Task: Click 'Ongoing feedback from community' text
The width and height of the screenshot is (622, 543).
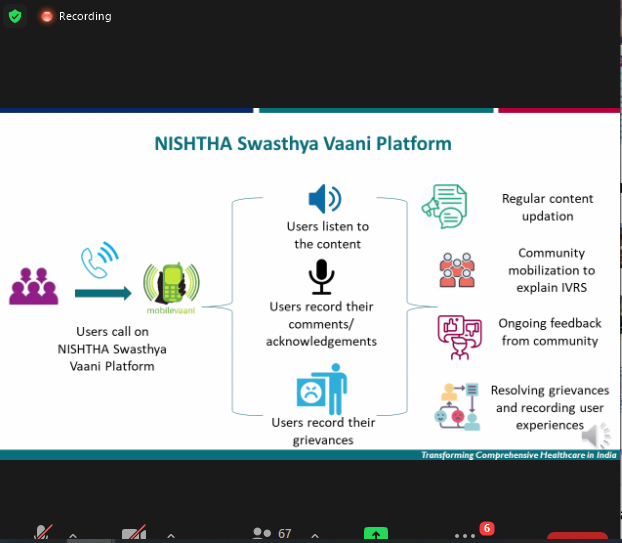Action: pyautogui.click(x=550, y=332)
